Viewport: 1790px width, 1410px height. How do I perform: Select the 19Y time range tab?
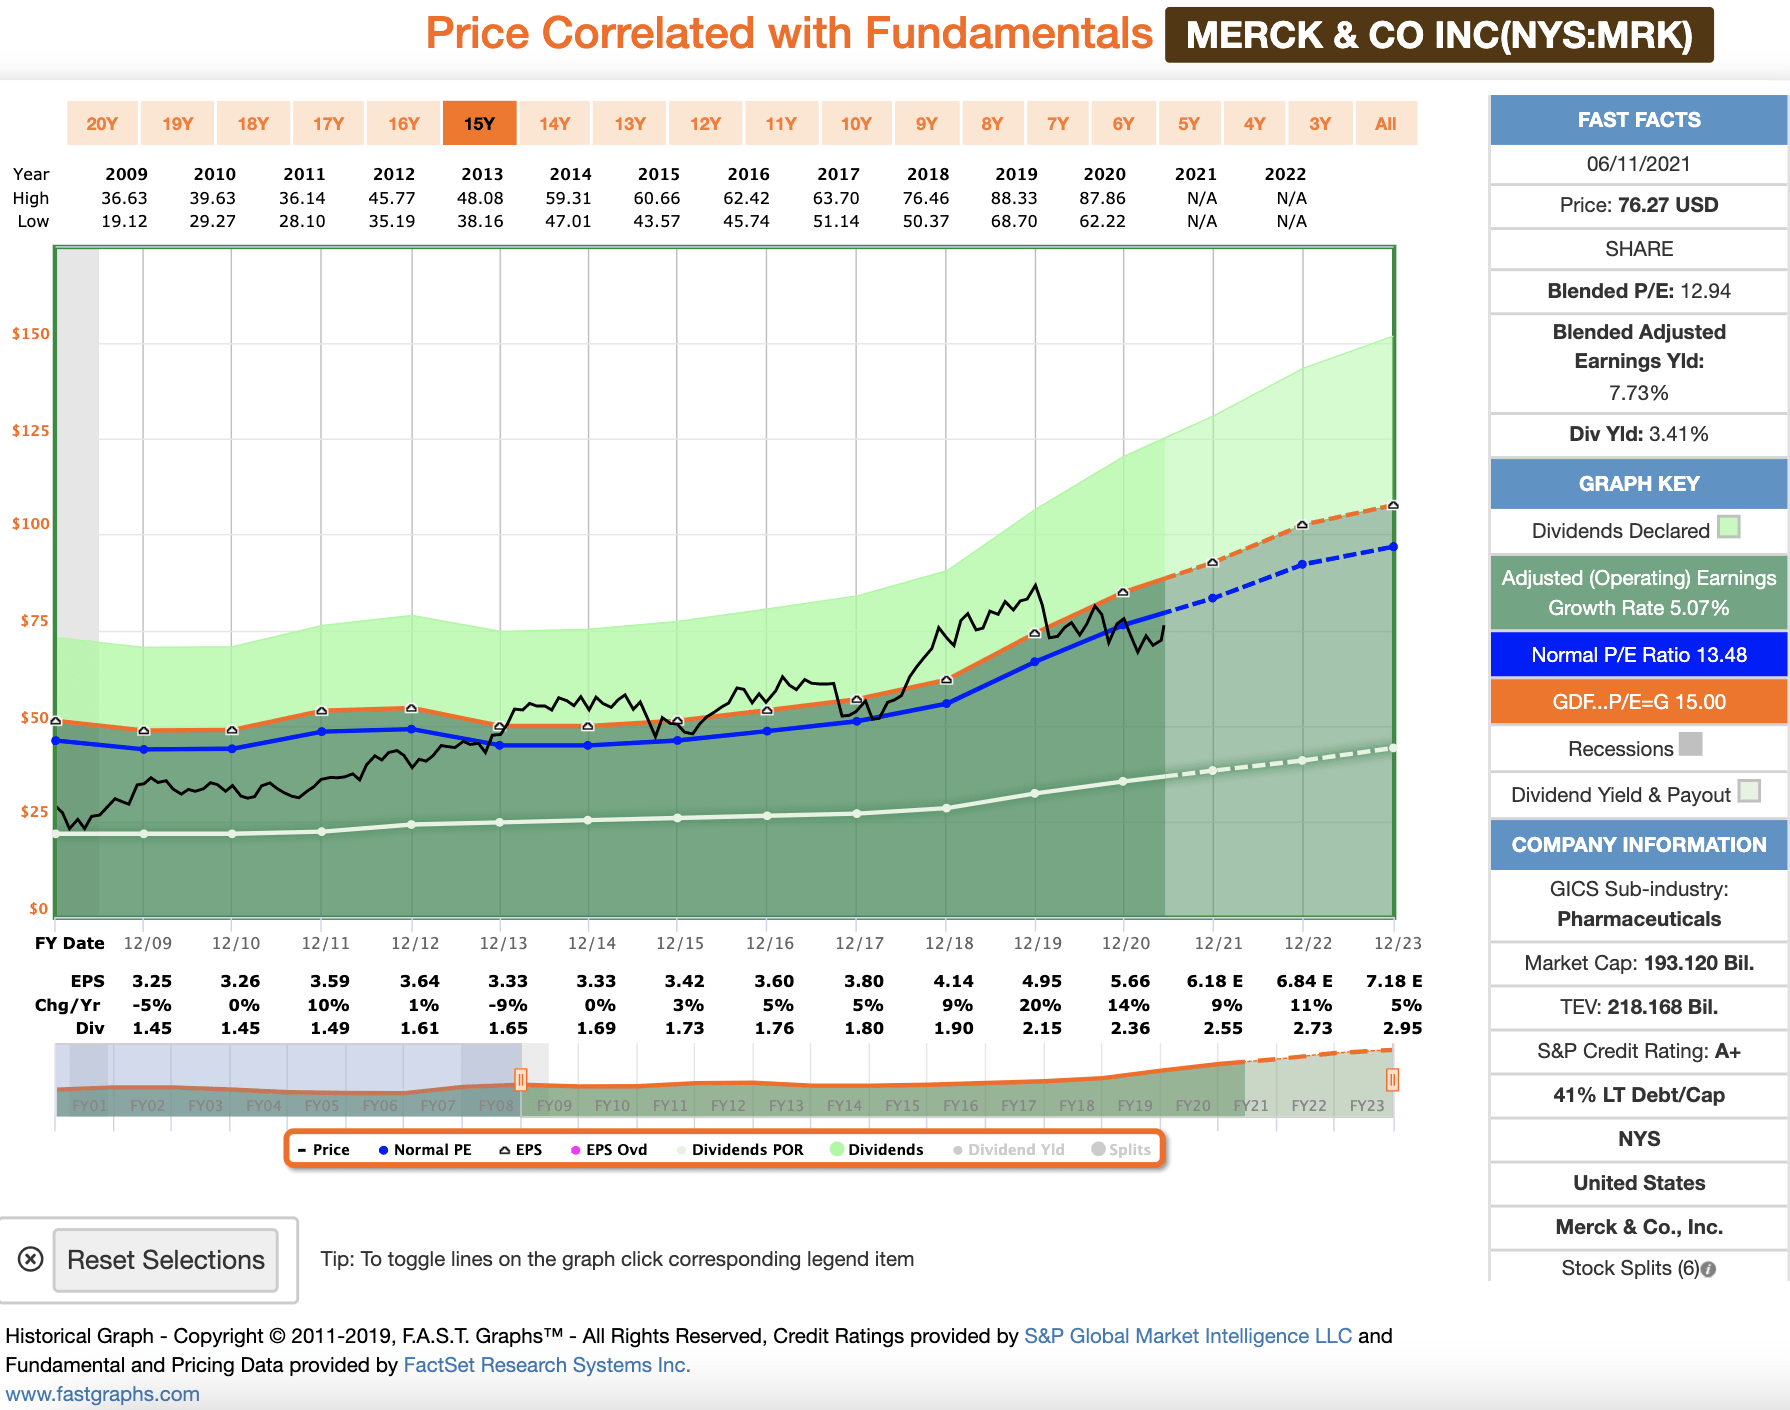tap(177, 123)
